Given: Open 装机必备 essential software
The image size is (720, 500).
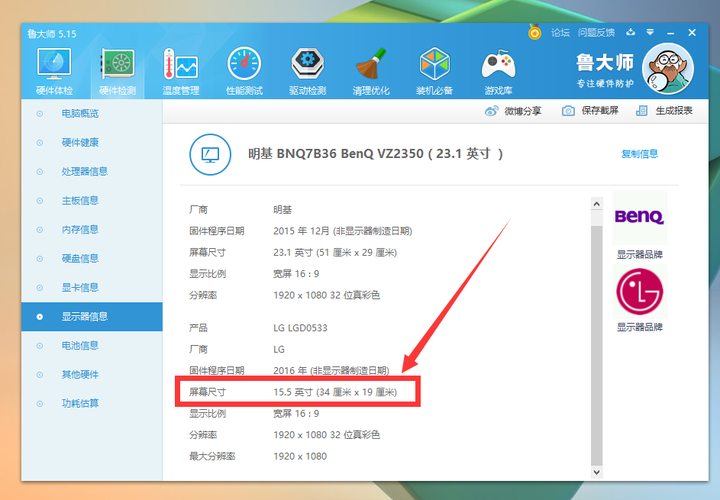Looking at the screenshot, I should [x=434, y=71].
